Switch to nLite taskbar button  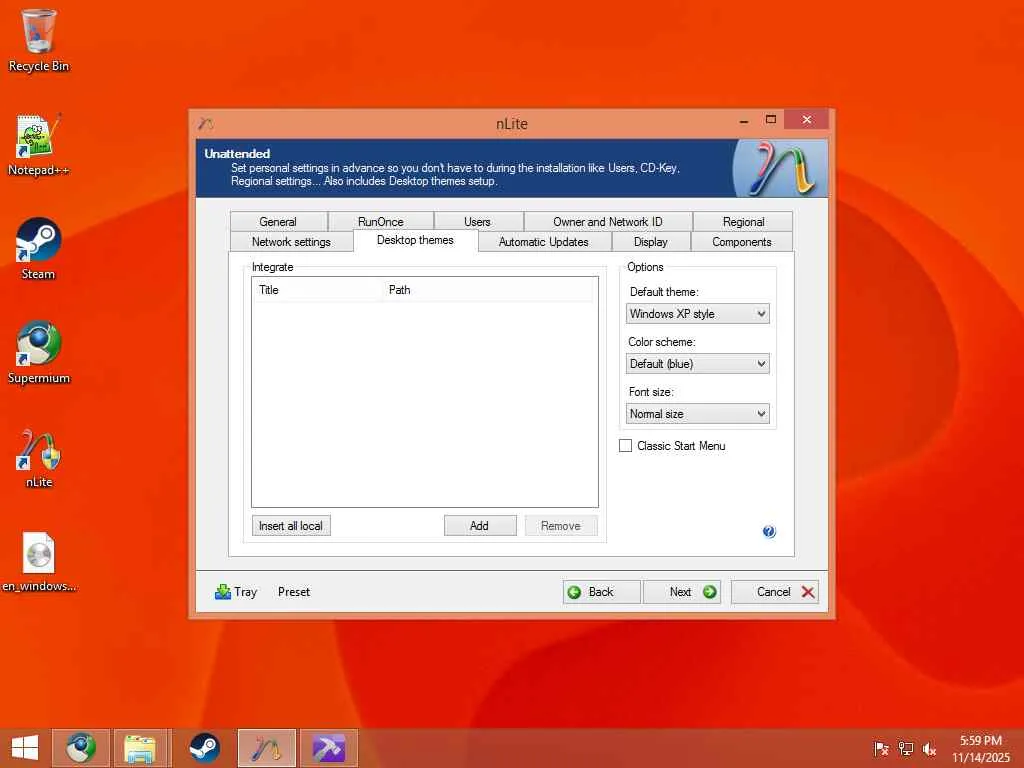pyautogui.click(x=266, y=748)
